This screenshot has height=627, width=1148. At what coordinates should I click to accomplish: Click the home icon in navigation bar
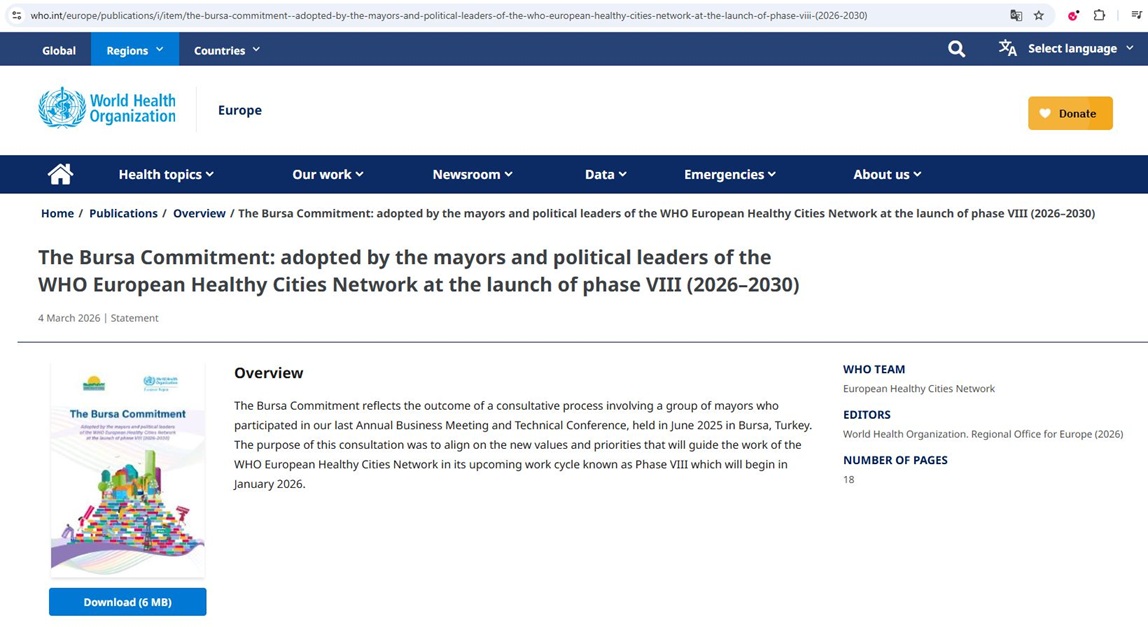pos(60,174)
